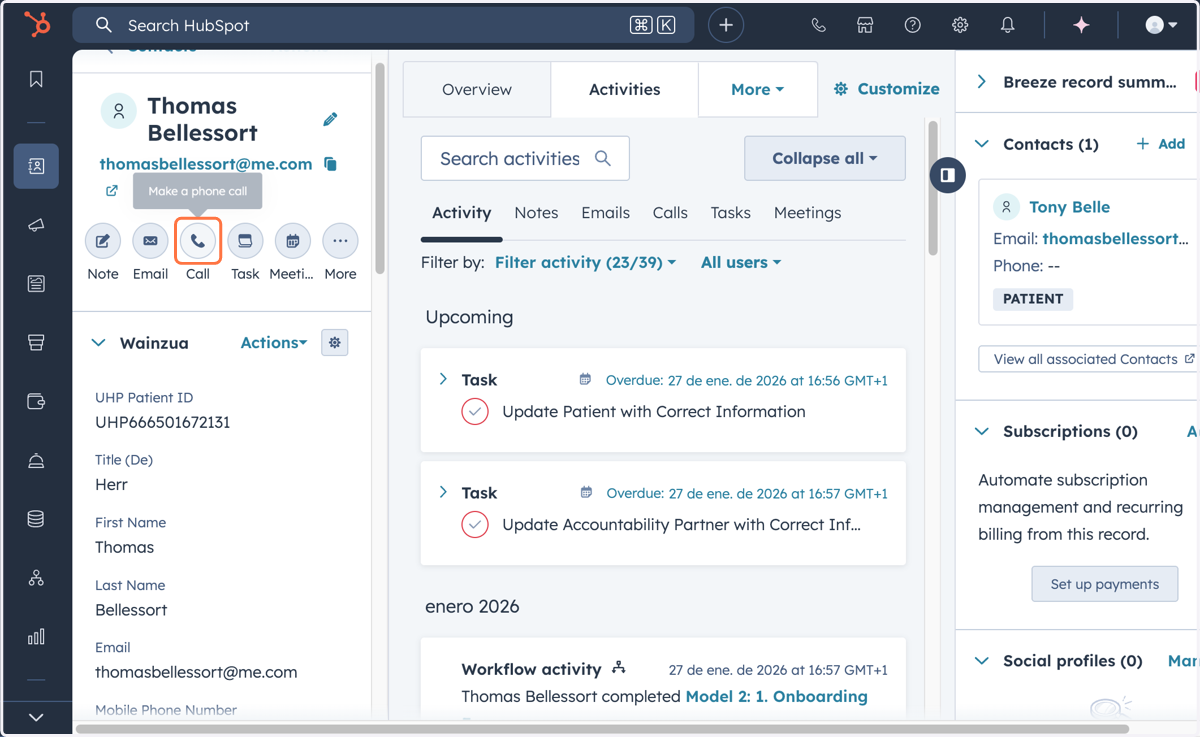Collapse the Contacts (1) section
Image resolution: width=1200 pixels, height=737 pixels.
(x=982, y=144)
